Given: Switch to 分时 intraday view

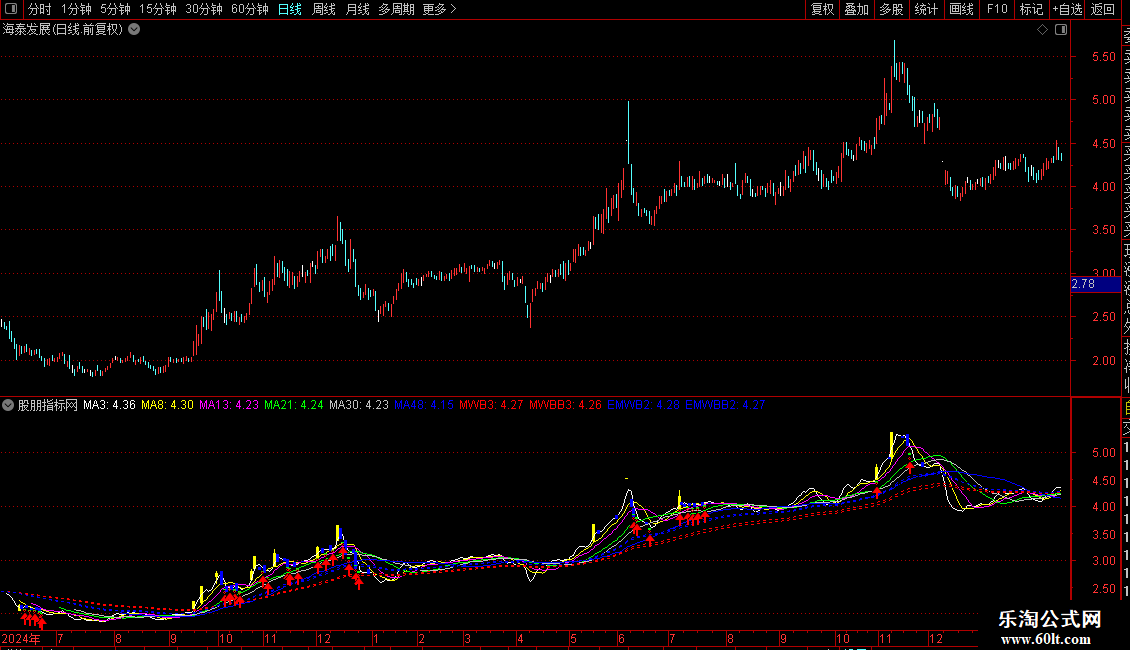Looking at the screenshot, I should coord(40,9).
